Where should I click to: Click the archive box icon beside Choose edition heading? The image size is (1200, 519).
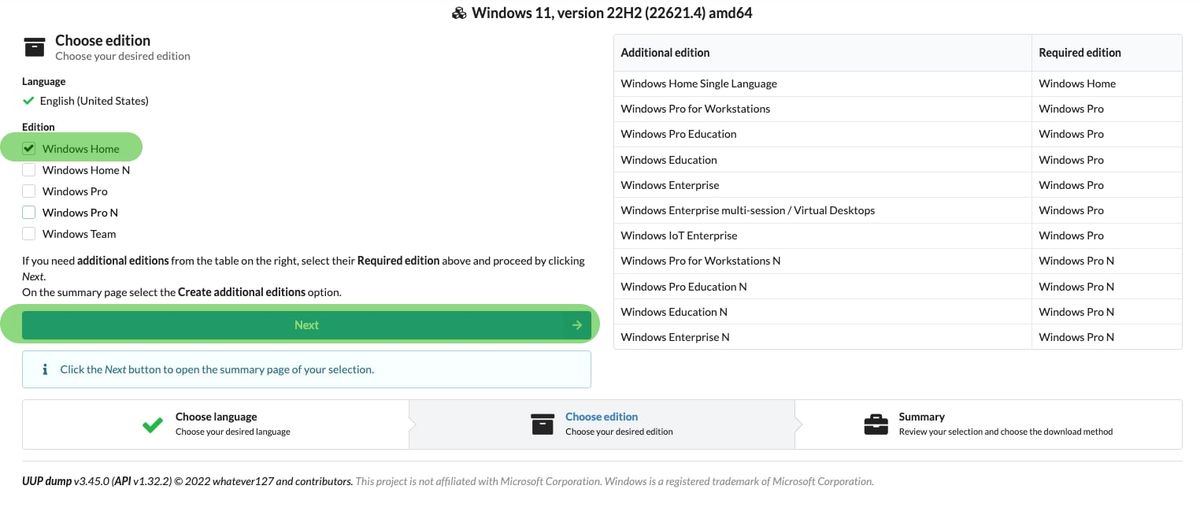(34, 47)
